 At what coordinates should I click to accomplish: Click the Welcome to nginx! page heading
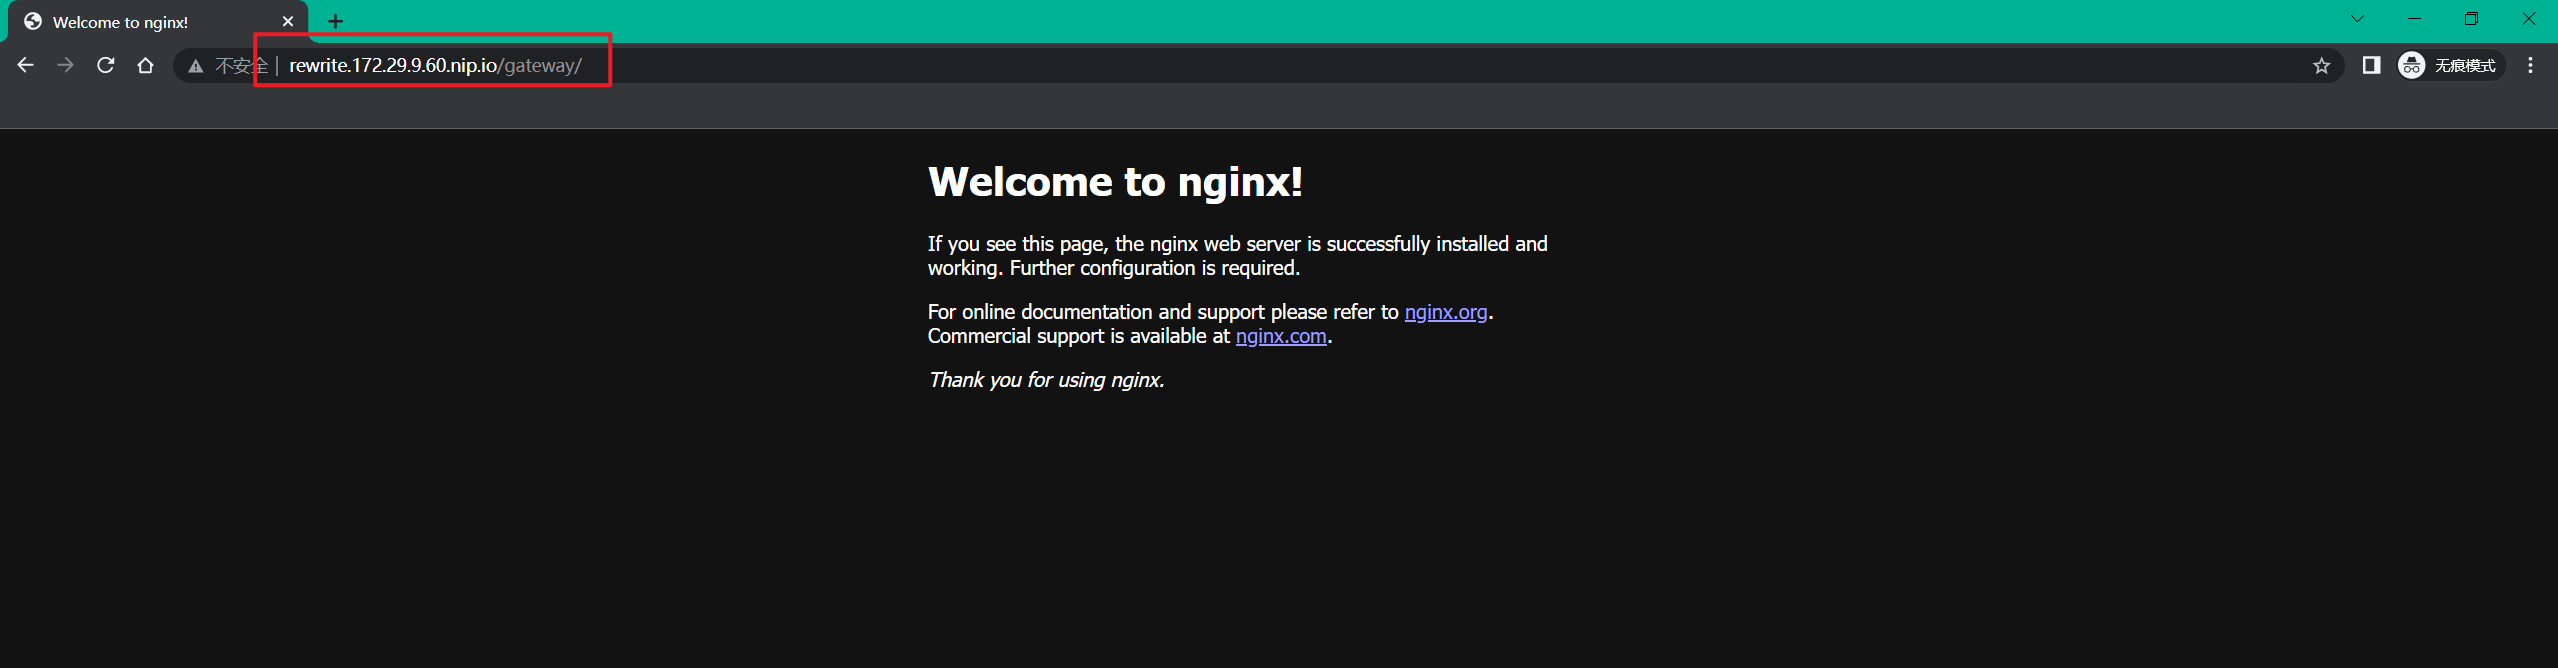point(1114,182)
